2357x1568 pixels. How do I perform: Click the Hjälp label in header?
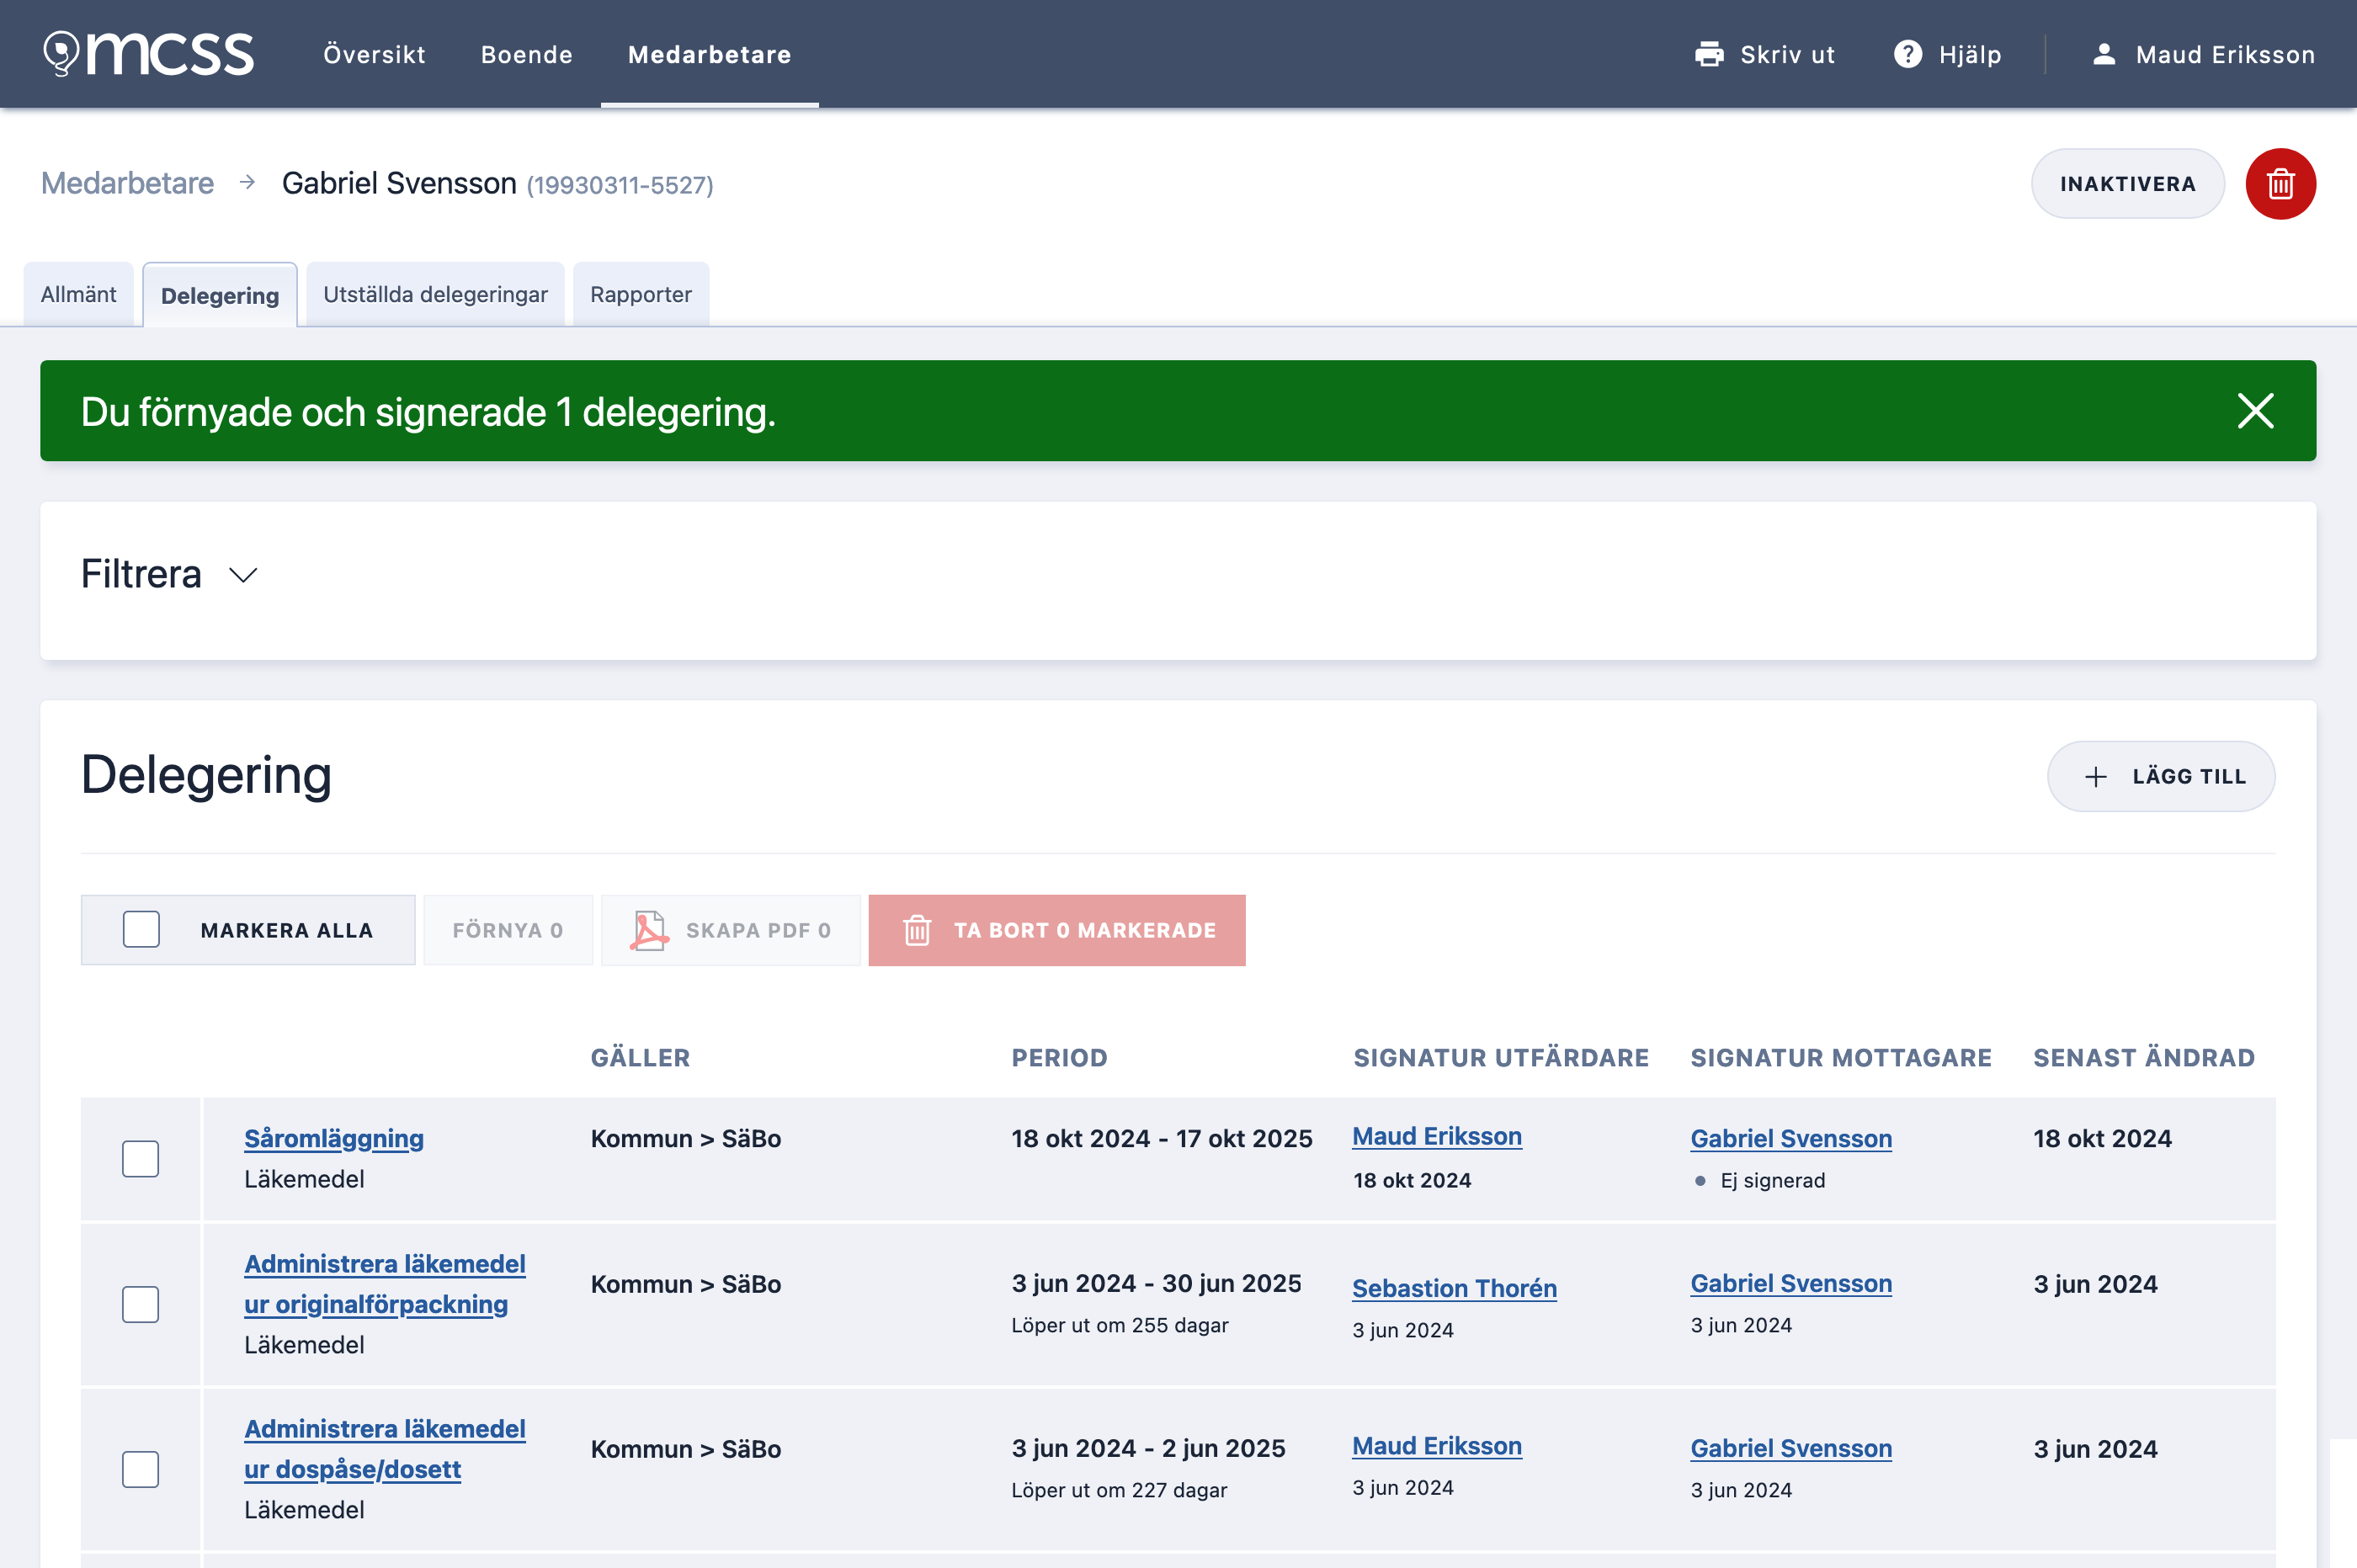coord(1970,54)
